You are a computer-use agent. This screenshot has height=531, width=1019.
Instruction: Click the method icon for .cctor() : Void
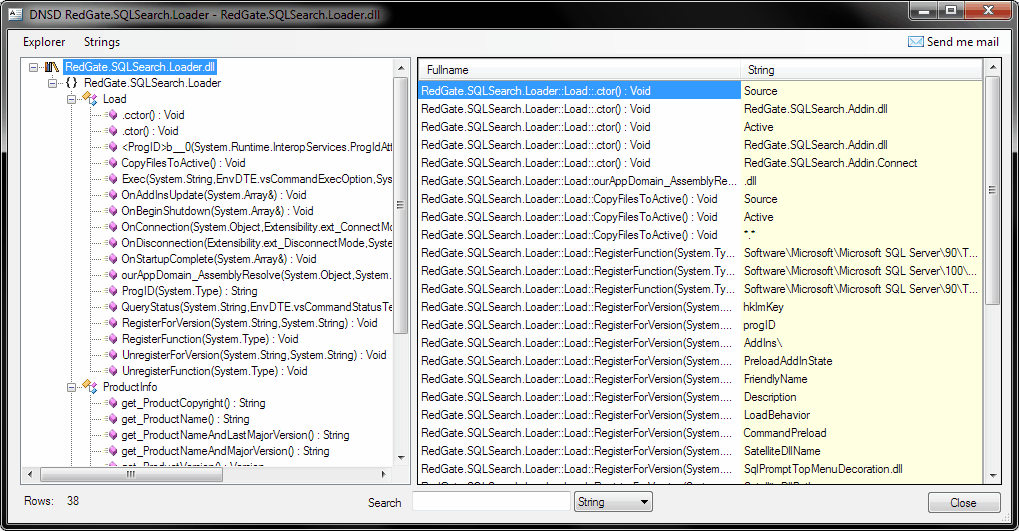pos(112,115)
